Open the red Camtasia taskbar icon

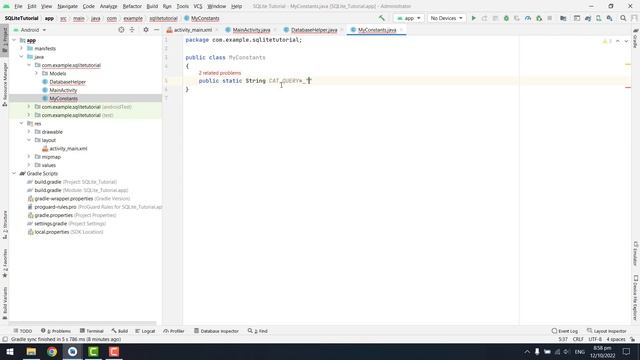tap(114, 351)
